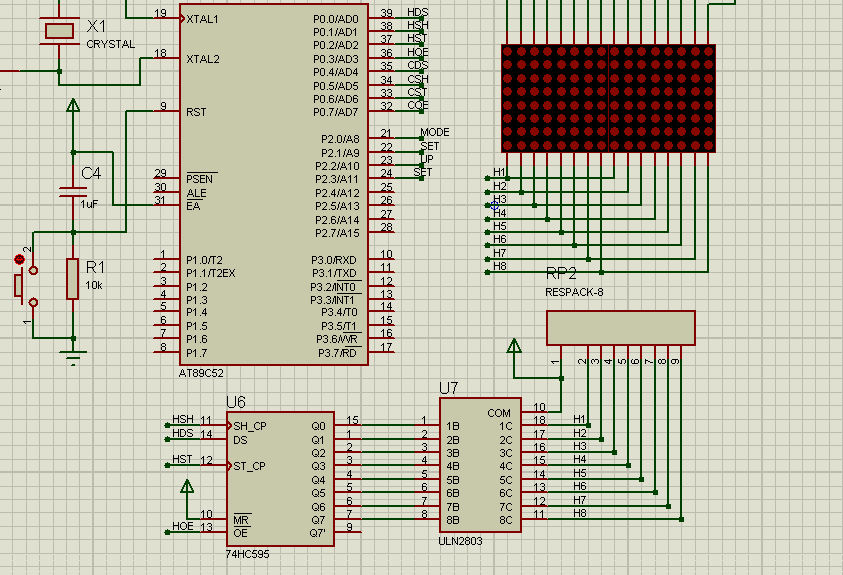Click the U6 reference label
This screenshot has width=843, height=575.
235,402
